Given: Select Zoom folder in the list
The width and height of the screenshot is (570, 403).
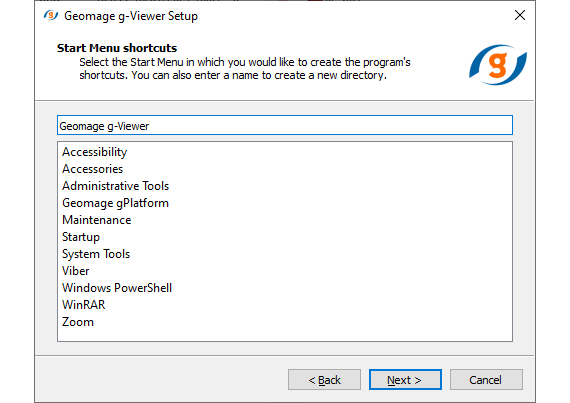Looking at the screenshot, I should tap(78, 322).
